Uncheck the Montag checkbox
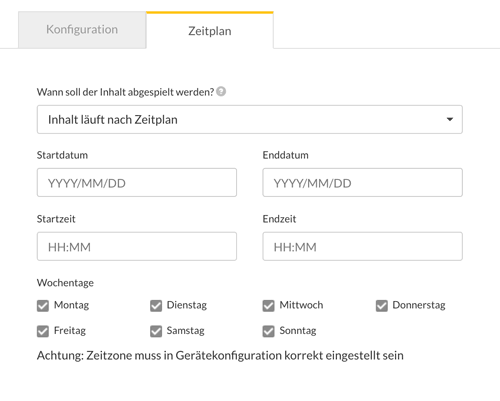This screenshot has height=401, width=500. (x=43, y=305)
